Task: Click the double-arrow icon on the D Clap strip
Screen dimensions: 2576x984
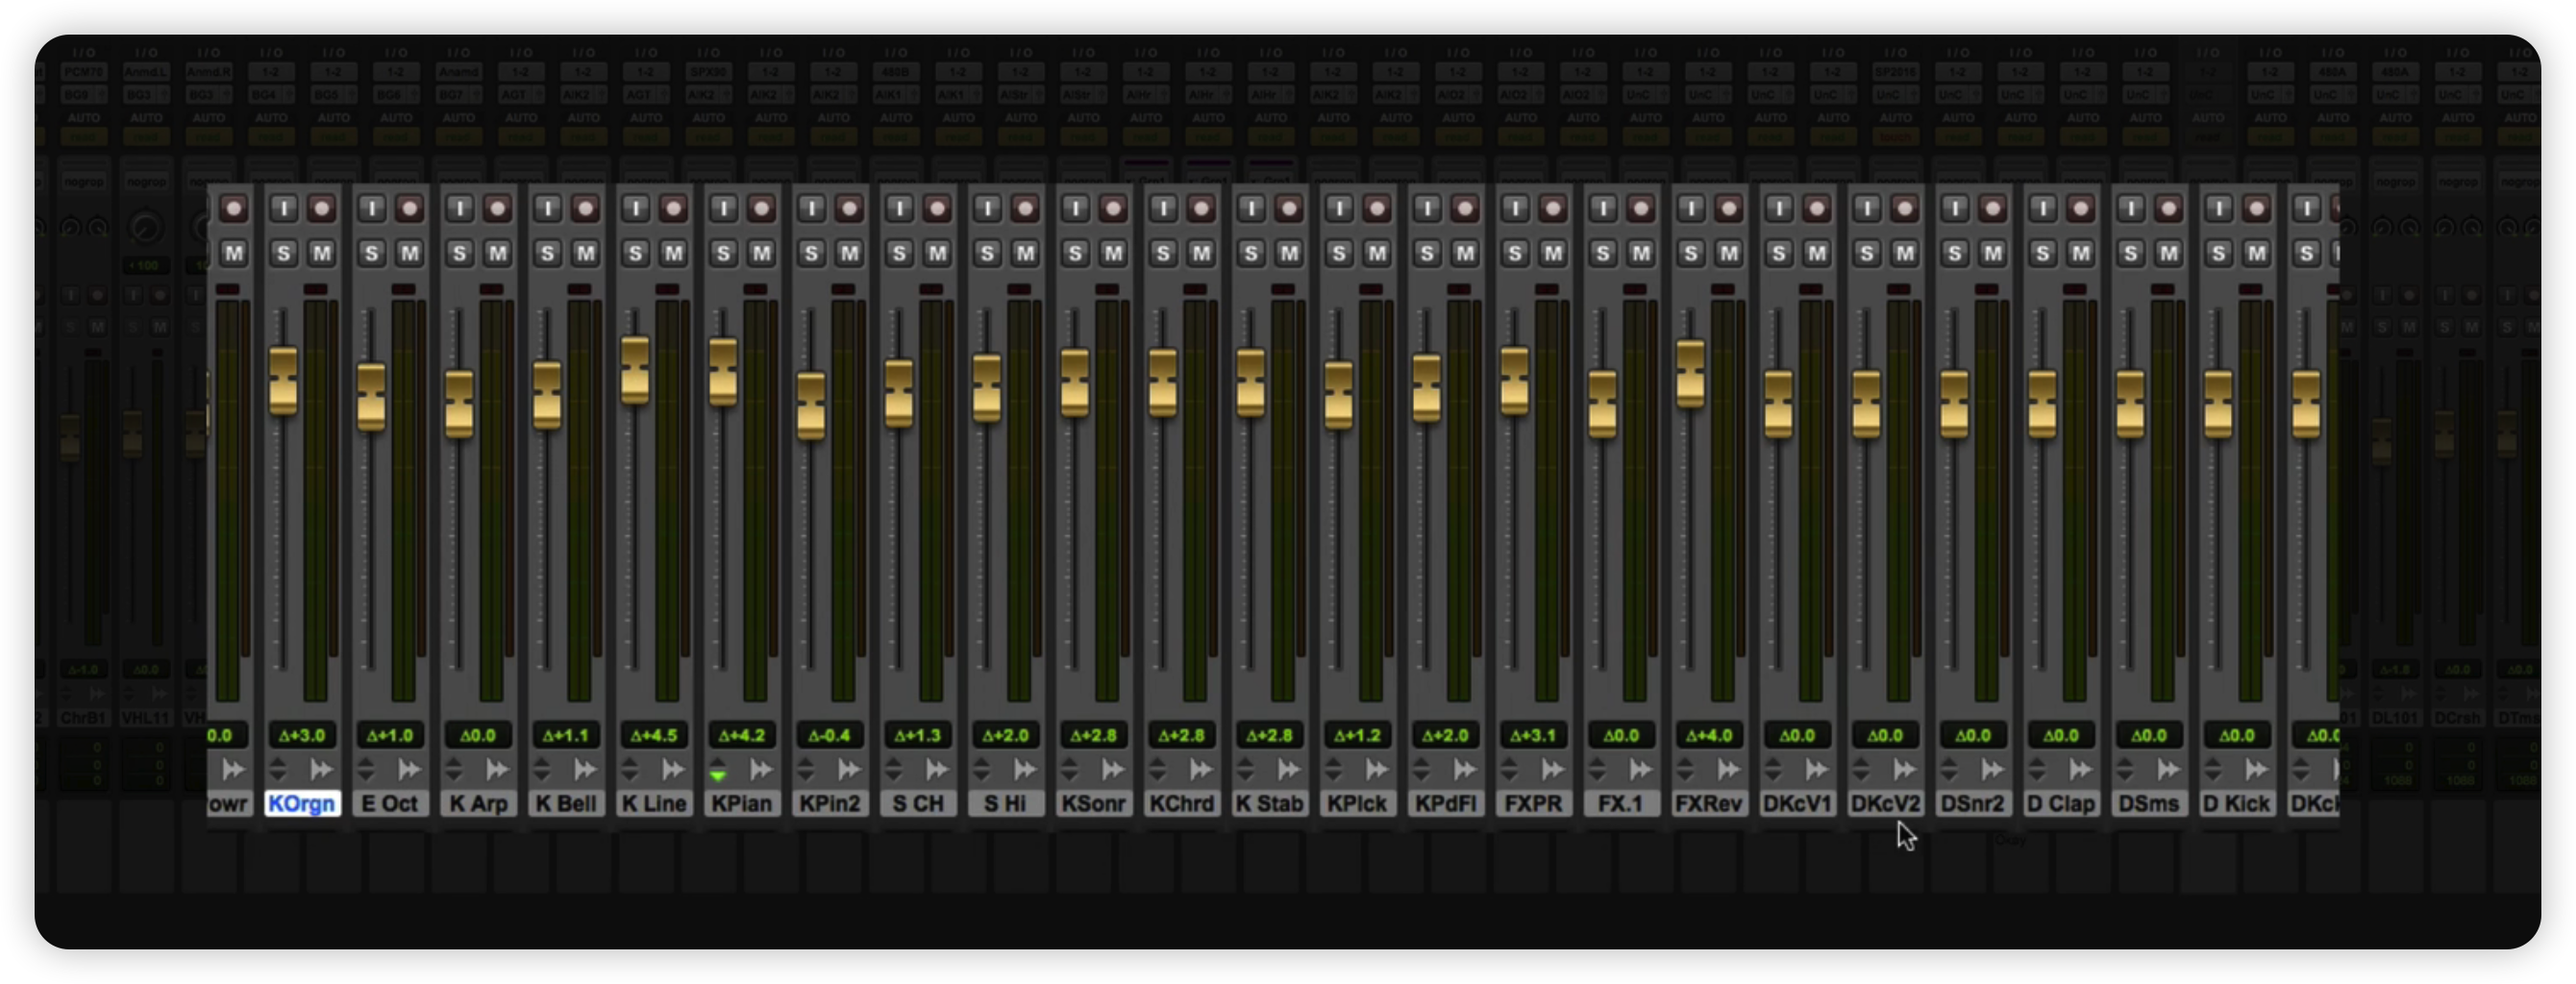Action: [2081, 769]
